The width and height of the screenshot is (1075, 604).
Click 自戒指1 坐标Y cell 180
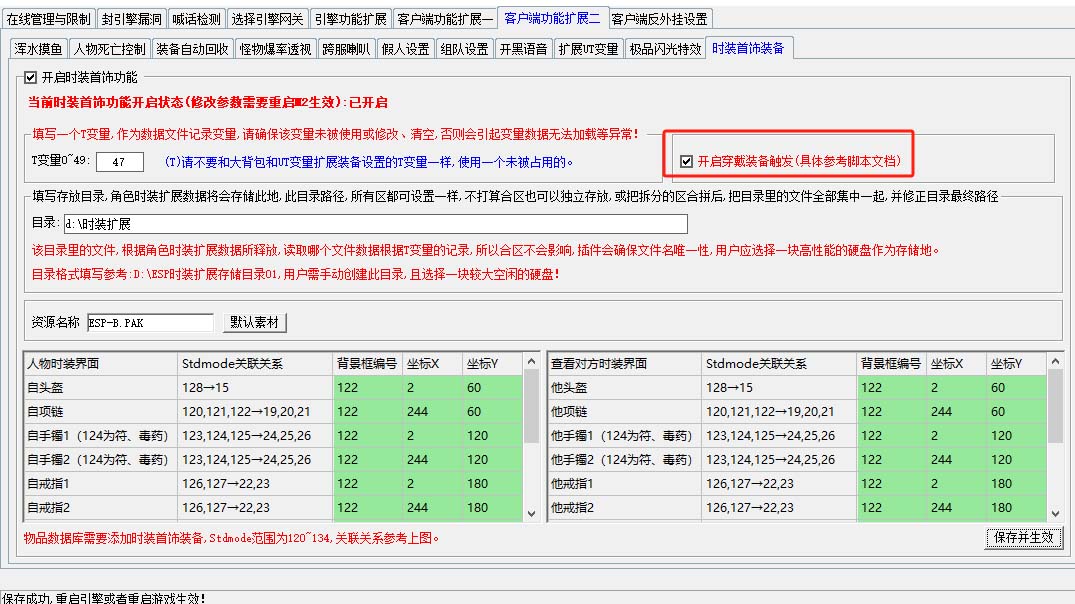point(492,483)
